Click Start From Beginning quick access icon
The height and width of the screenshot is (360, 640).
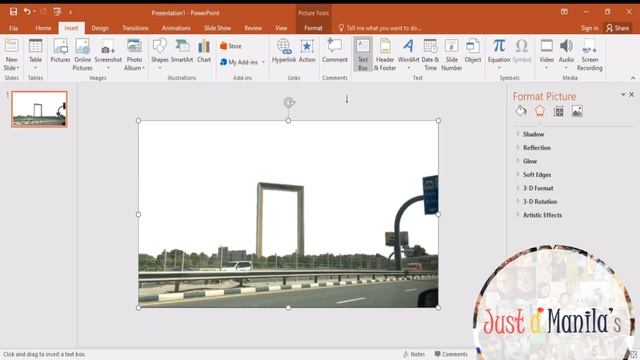pos(57,12)
